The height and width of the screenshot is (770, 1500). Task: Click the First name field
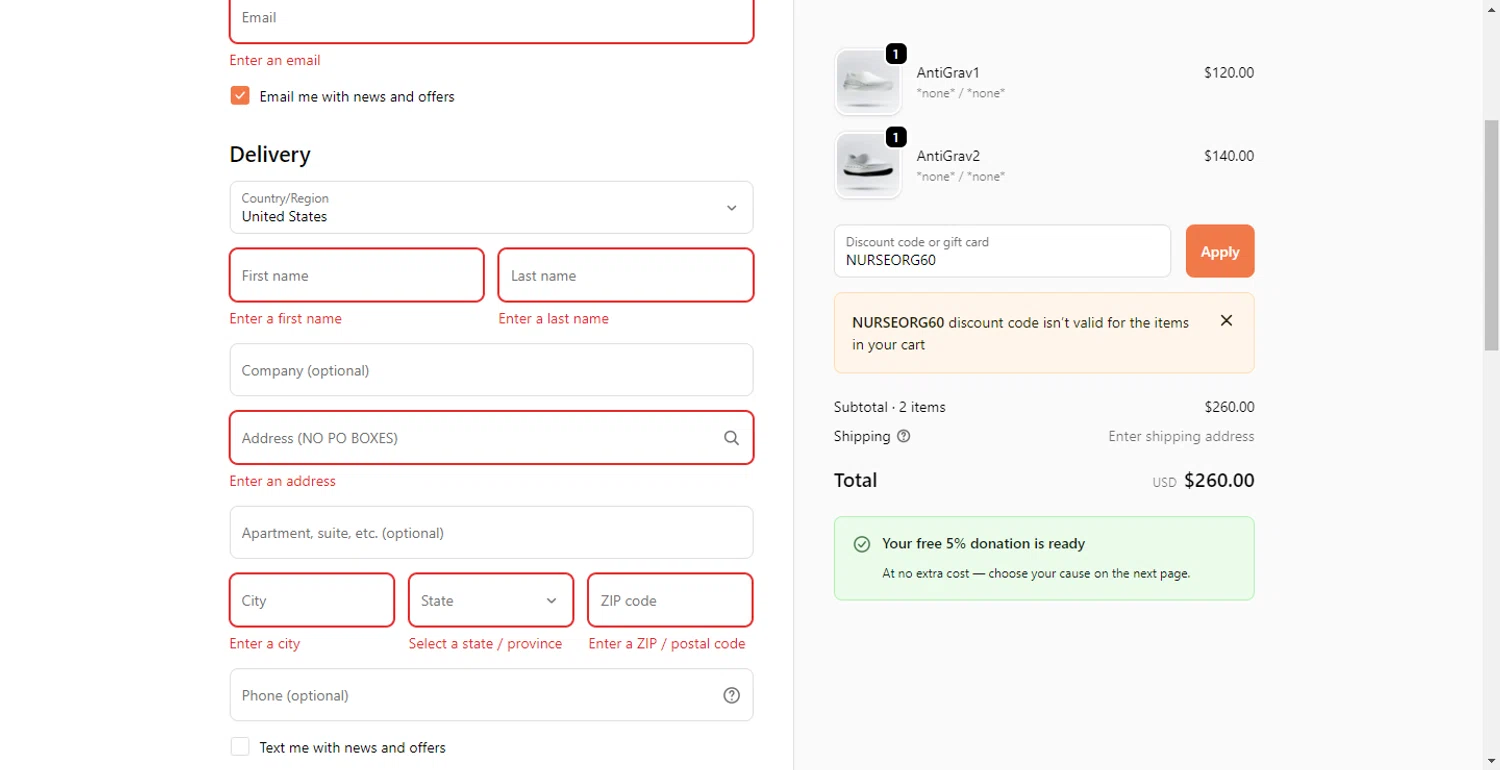click(x=357, y=275)
